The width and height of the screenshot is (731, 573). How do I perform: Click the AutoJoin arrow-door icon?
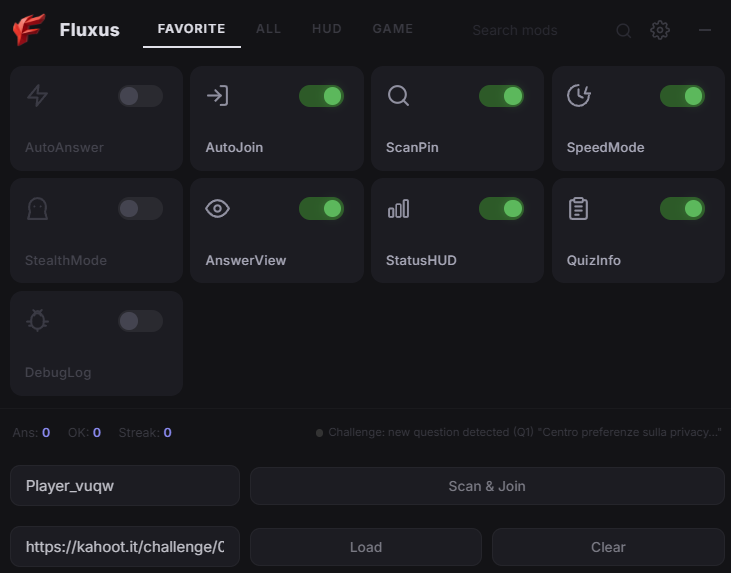click(218, 96)
